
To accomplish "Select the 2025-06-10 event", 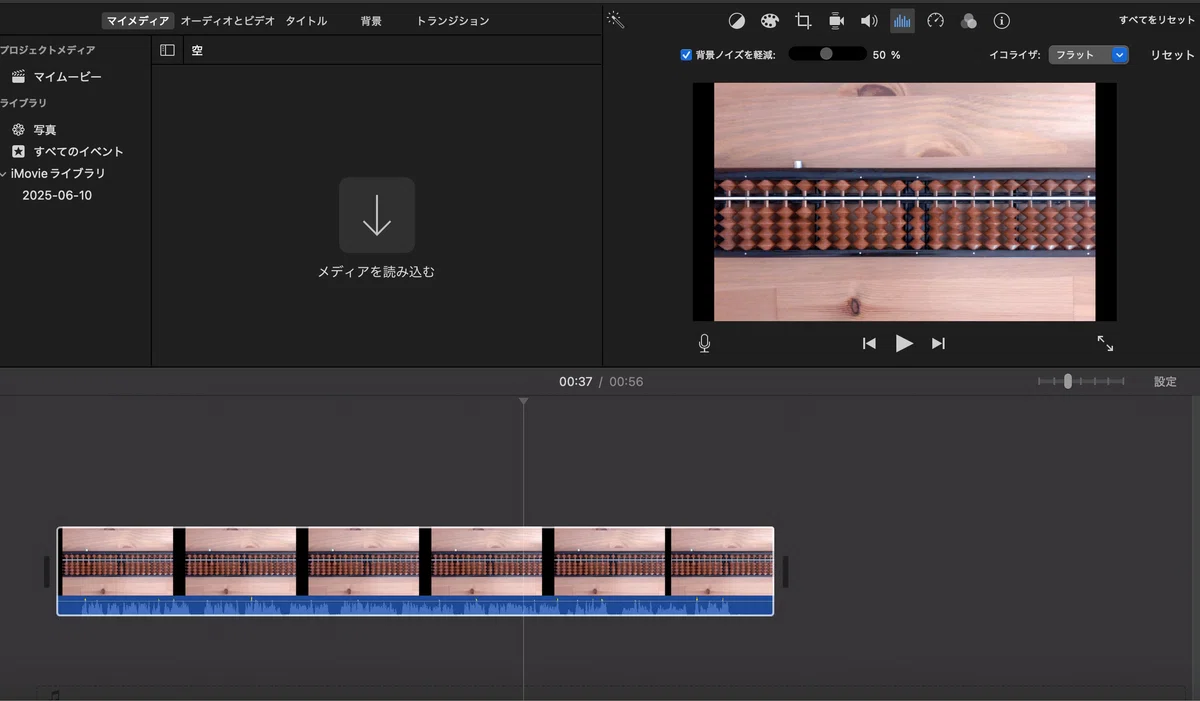I will [57, 196].
